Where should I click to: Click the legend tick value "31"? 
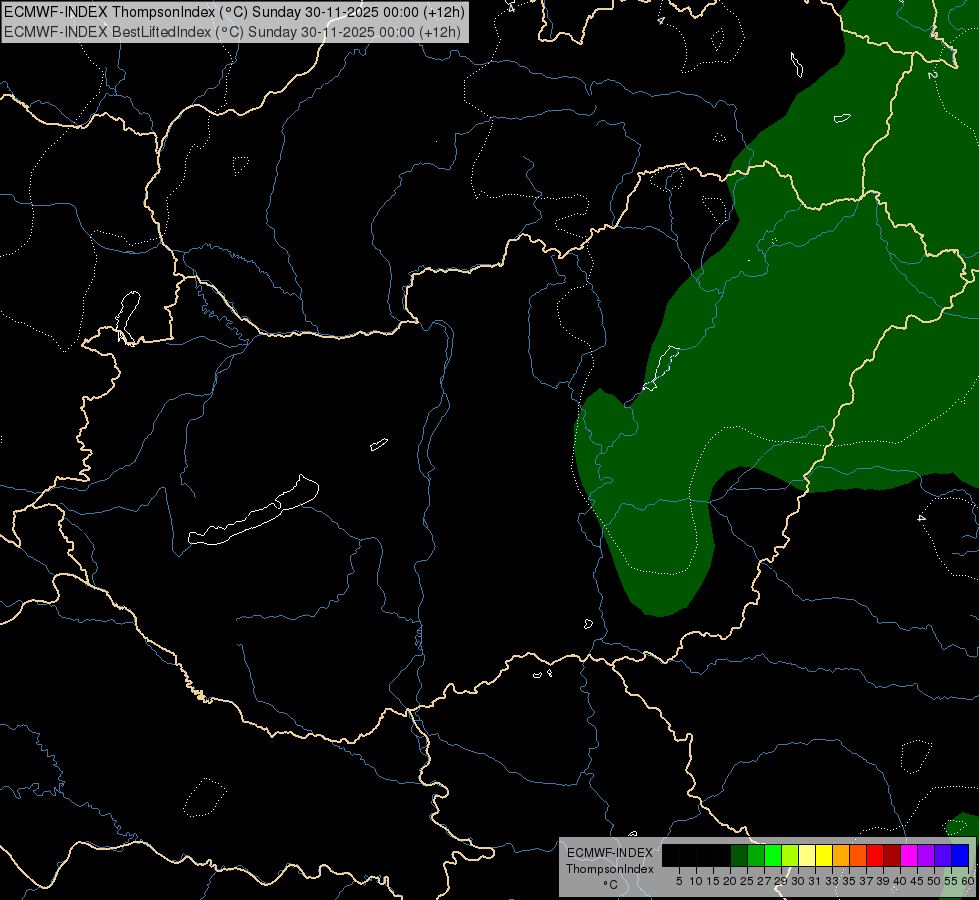click(x=815, y=881)
